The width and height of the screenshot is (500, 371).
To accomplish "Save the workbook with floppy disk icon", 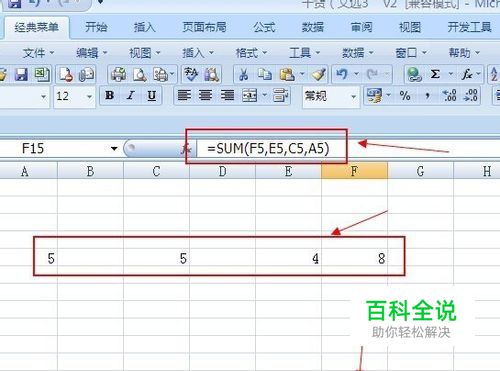I will (21, 74).
